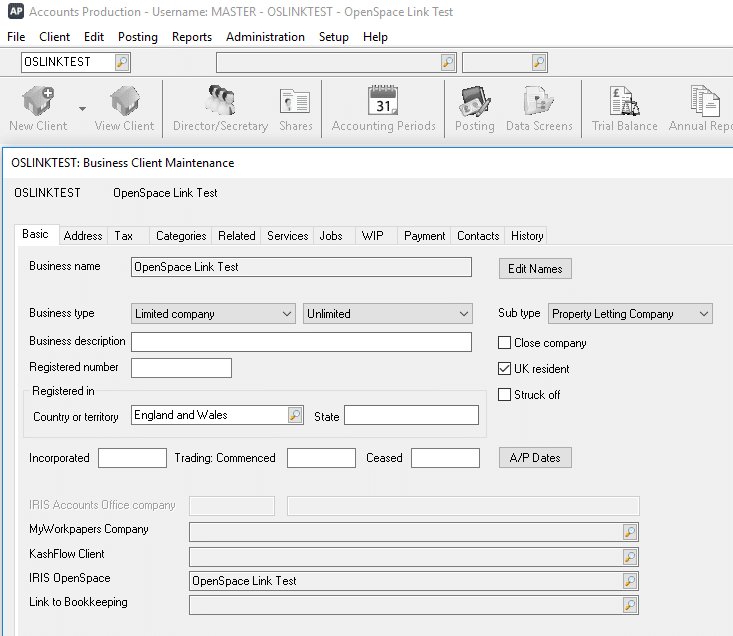Click the Ceased date field
The image size is (733, 636).
[445, 458]
